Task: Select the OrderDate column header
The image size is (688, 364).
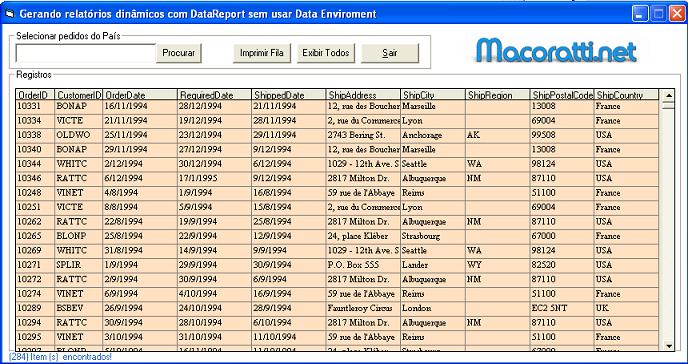Action: pos(140,95)
